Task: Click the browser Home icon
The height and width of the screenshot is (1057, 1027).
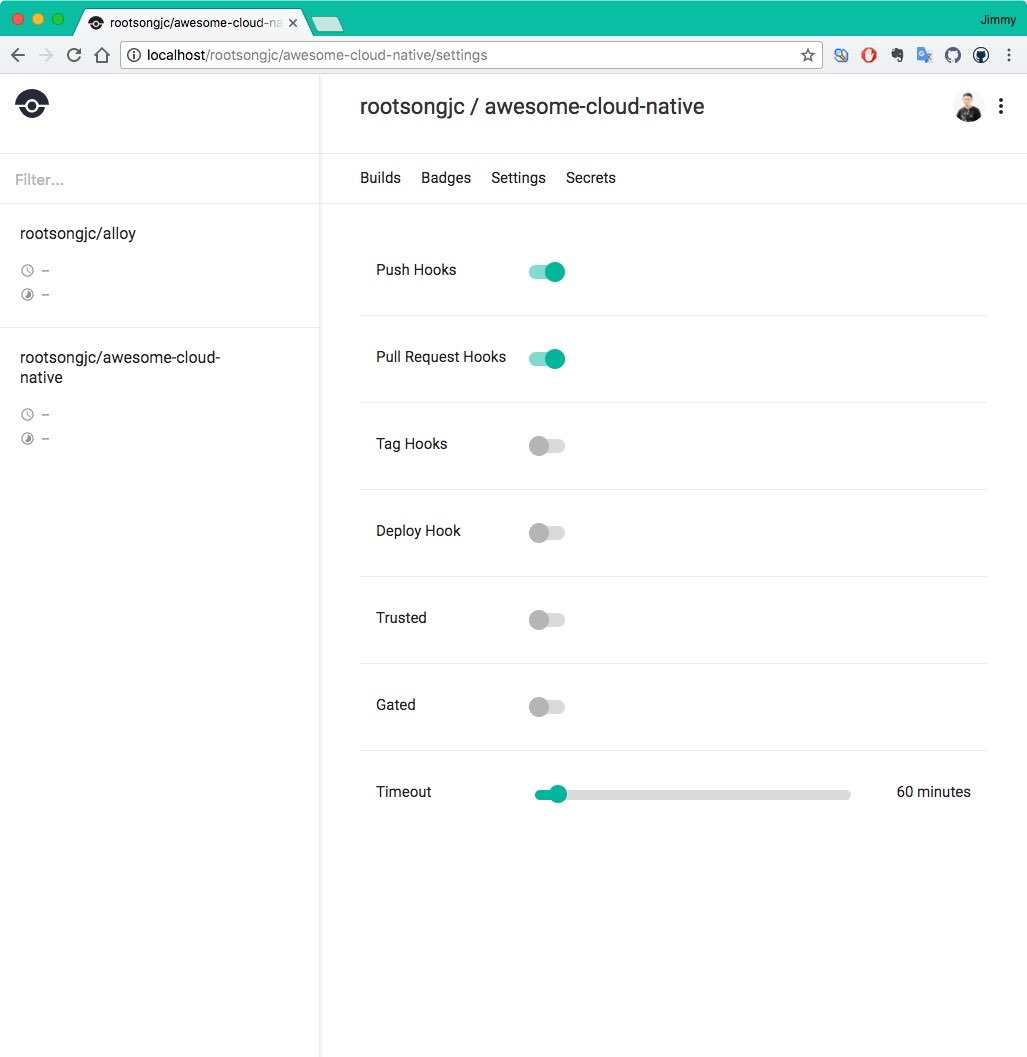Action: click(101, 56)
